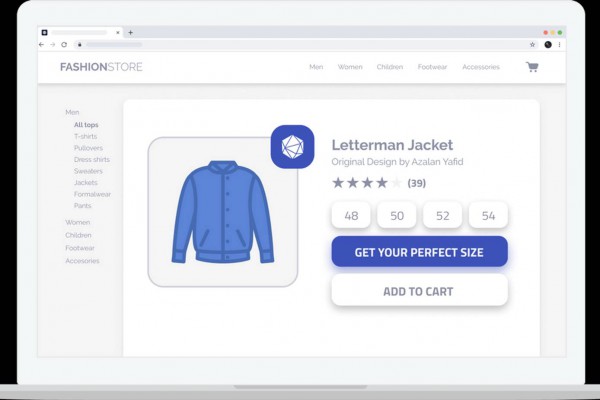Reload the page with refresh icon
Viewport: 600px width, 400px height.
(x=64, y=45)
